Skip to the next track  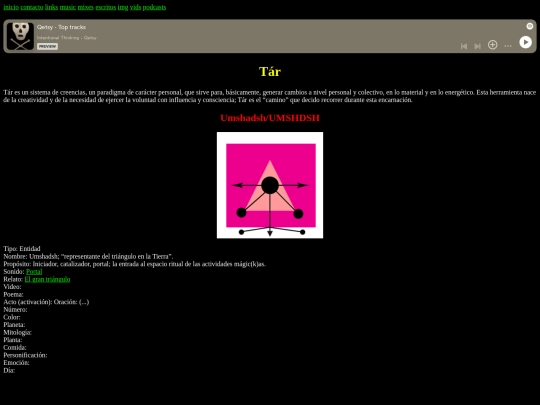[x=477, y=46]
